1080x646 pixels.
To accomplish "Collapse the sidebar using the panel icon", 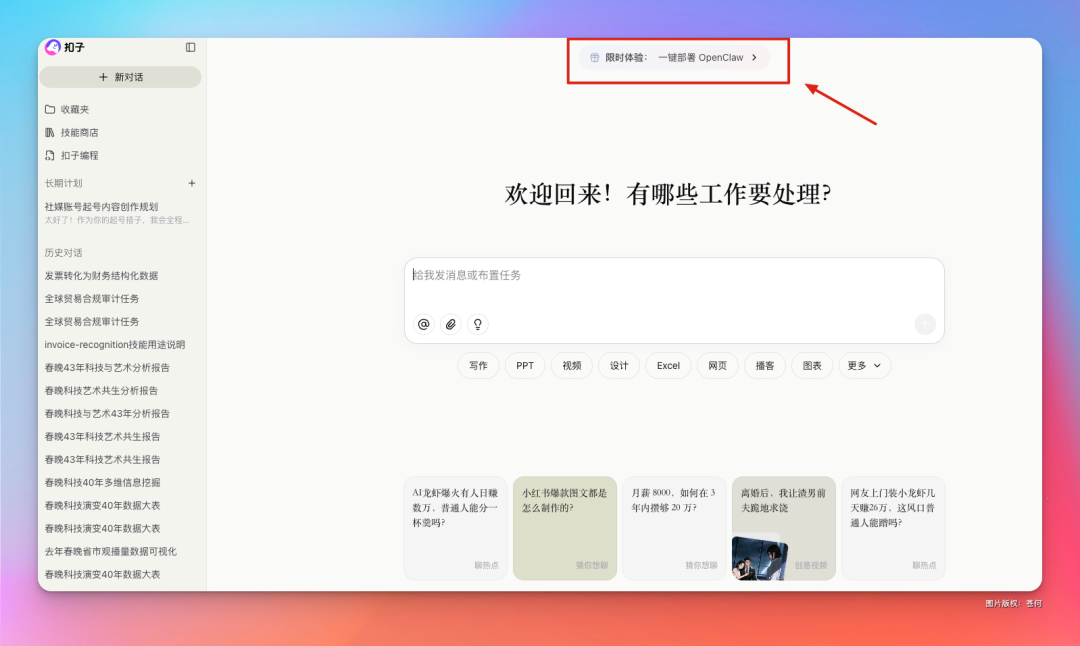I will 190,46.
